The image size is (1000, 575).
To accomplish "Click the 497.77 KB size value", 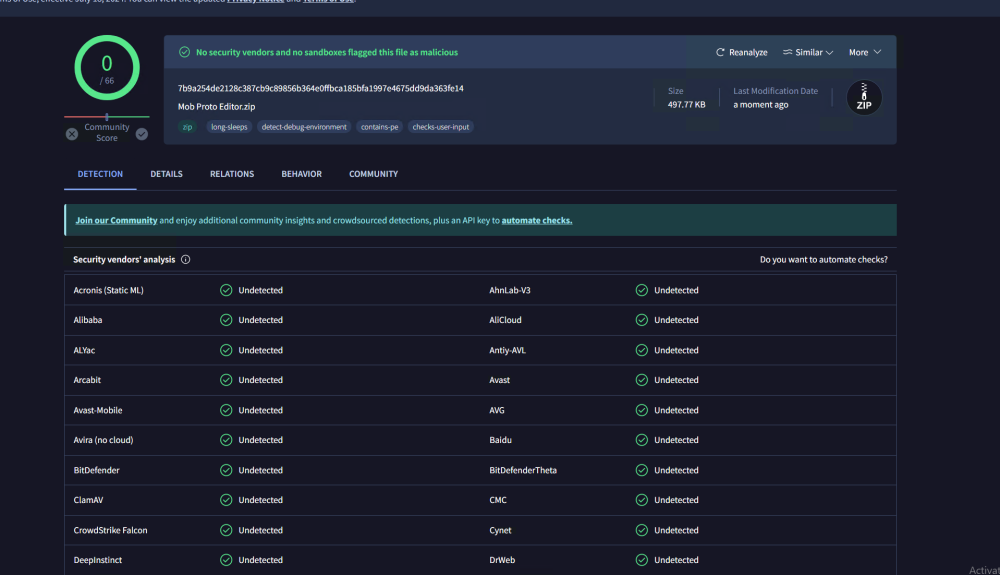I will pos(686,105).
